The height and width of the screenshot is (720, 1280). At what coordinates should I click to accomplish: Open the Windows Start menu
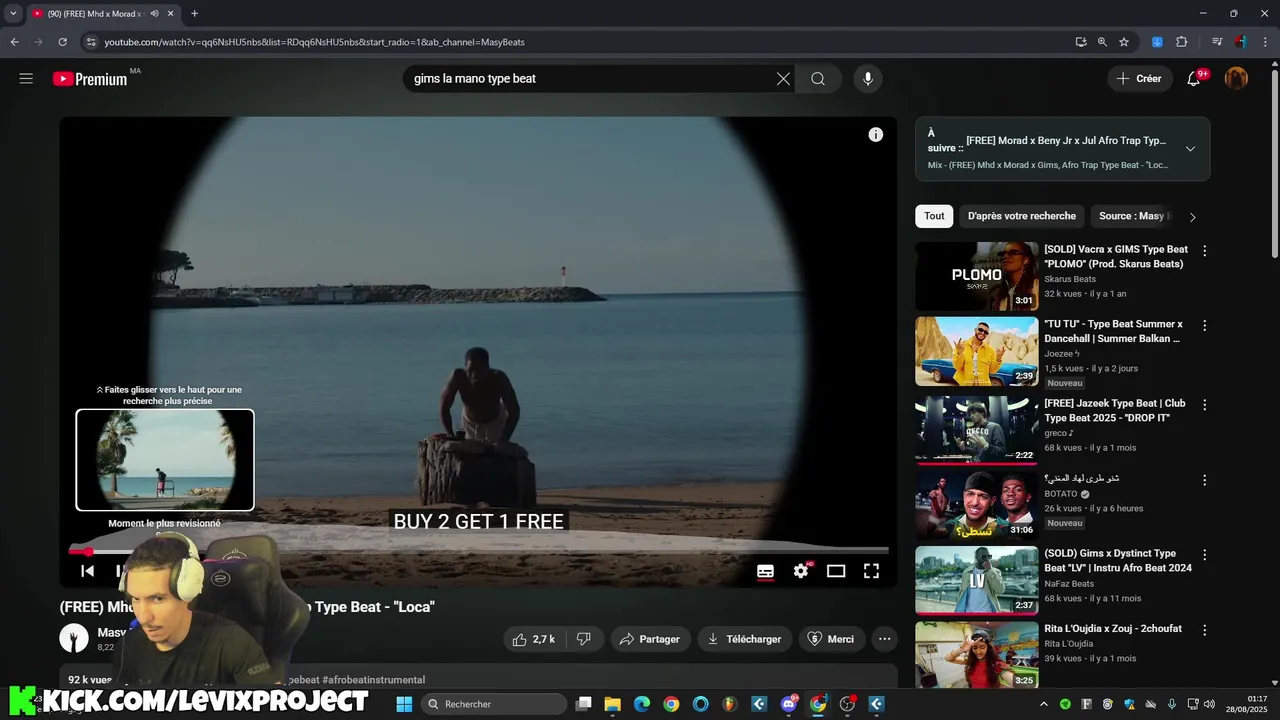point(404,704)
